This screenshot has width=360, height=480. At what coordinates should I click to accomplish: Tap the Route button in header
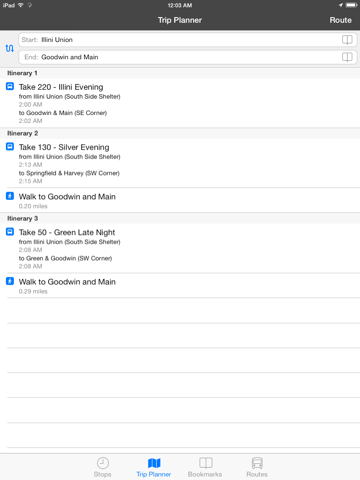pyautogui.click(x=341, y=20)
